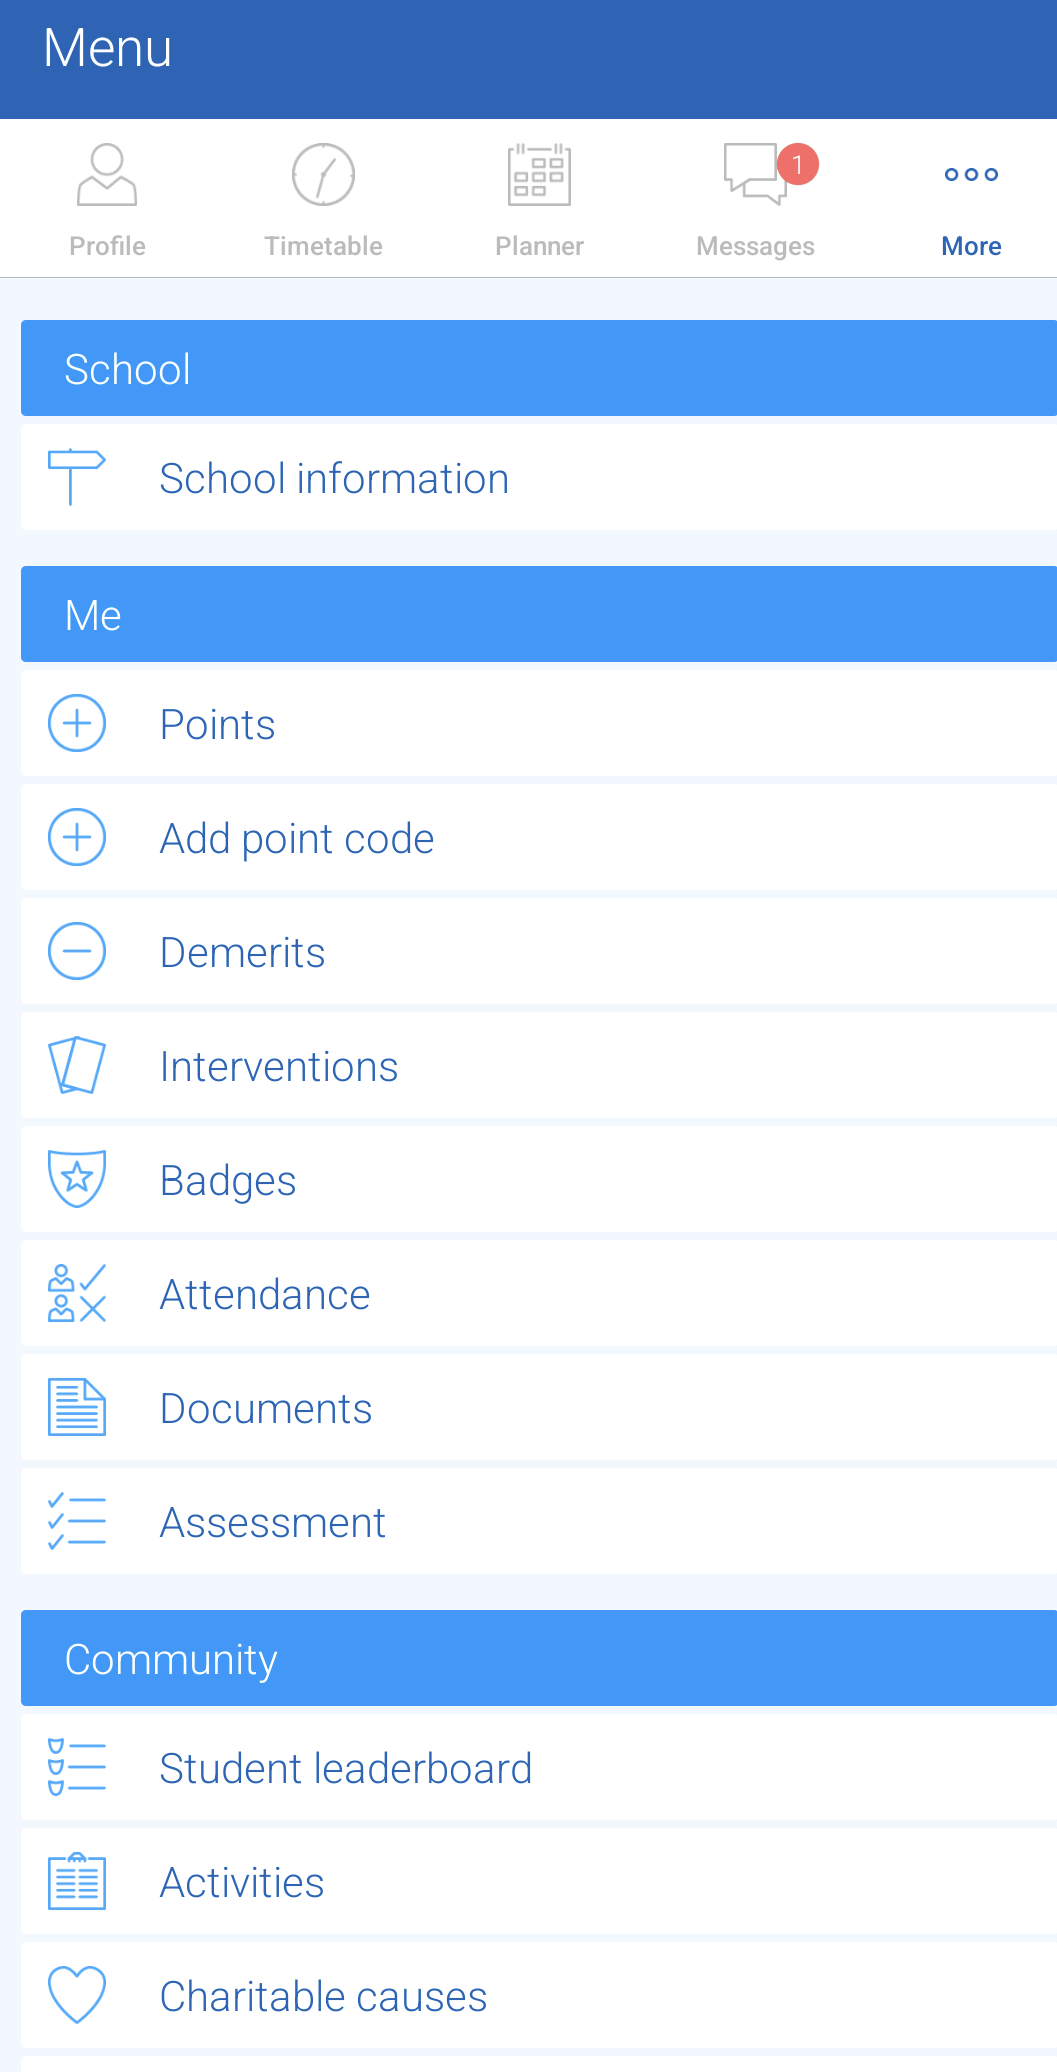Open the Student leaderboard

point(345,1767)
